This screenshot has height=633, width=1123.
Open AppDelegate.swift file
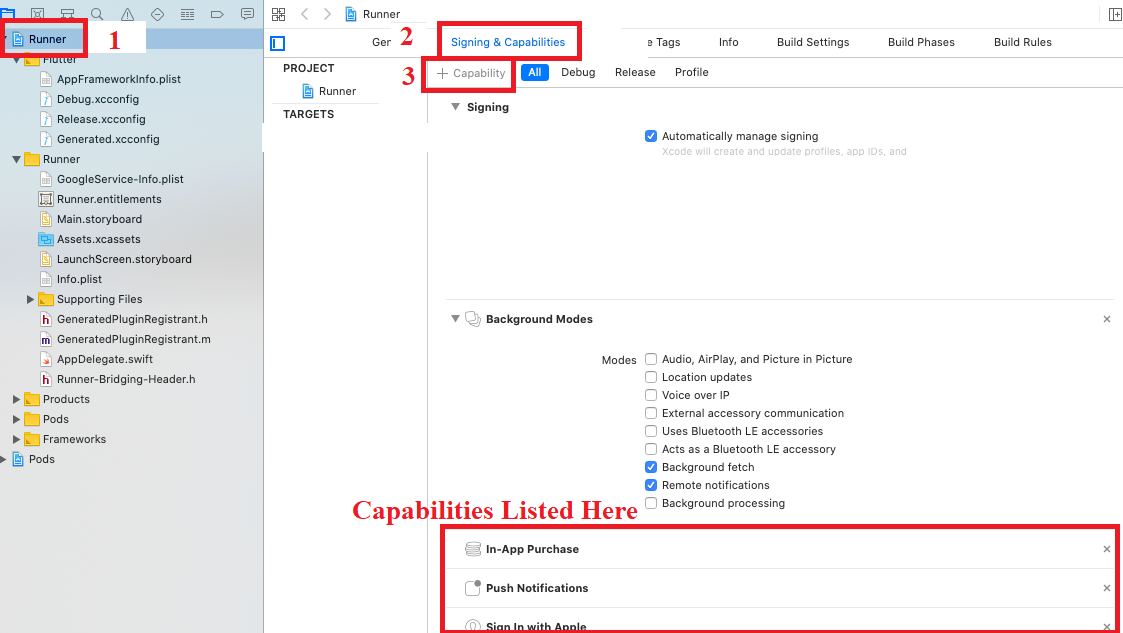[105, 359]
